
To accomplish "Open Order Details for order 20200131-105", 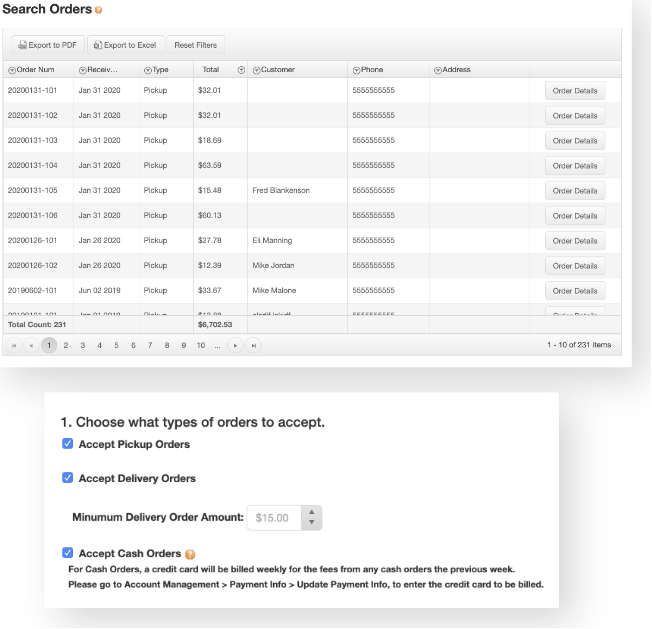I will (575, 190).
